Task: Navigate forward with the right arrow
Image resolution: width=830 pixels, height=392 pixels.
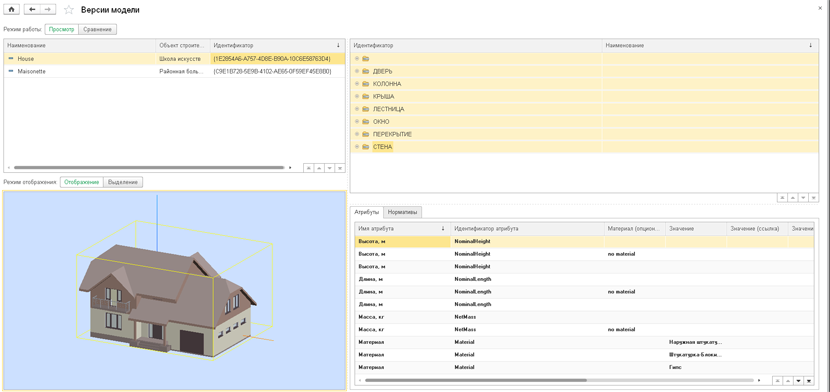Action: pyautogui.click(x=47, y=10)
